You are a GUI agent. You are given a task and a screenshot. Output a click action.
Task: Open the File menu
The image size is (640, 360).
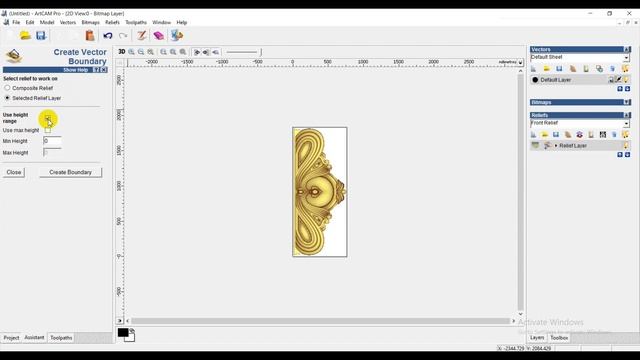[x=16, y=22]
